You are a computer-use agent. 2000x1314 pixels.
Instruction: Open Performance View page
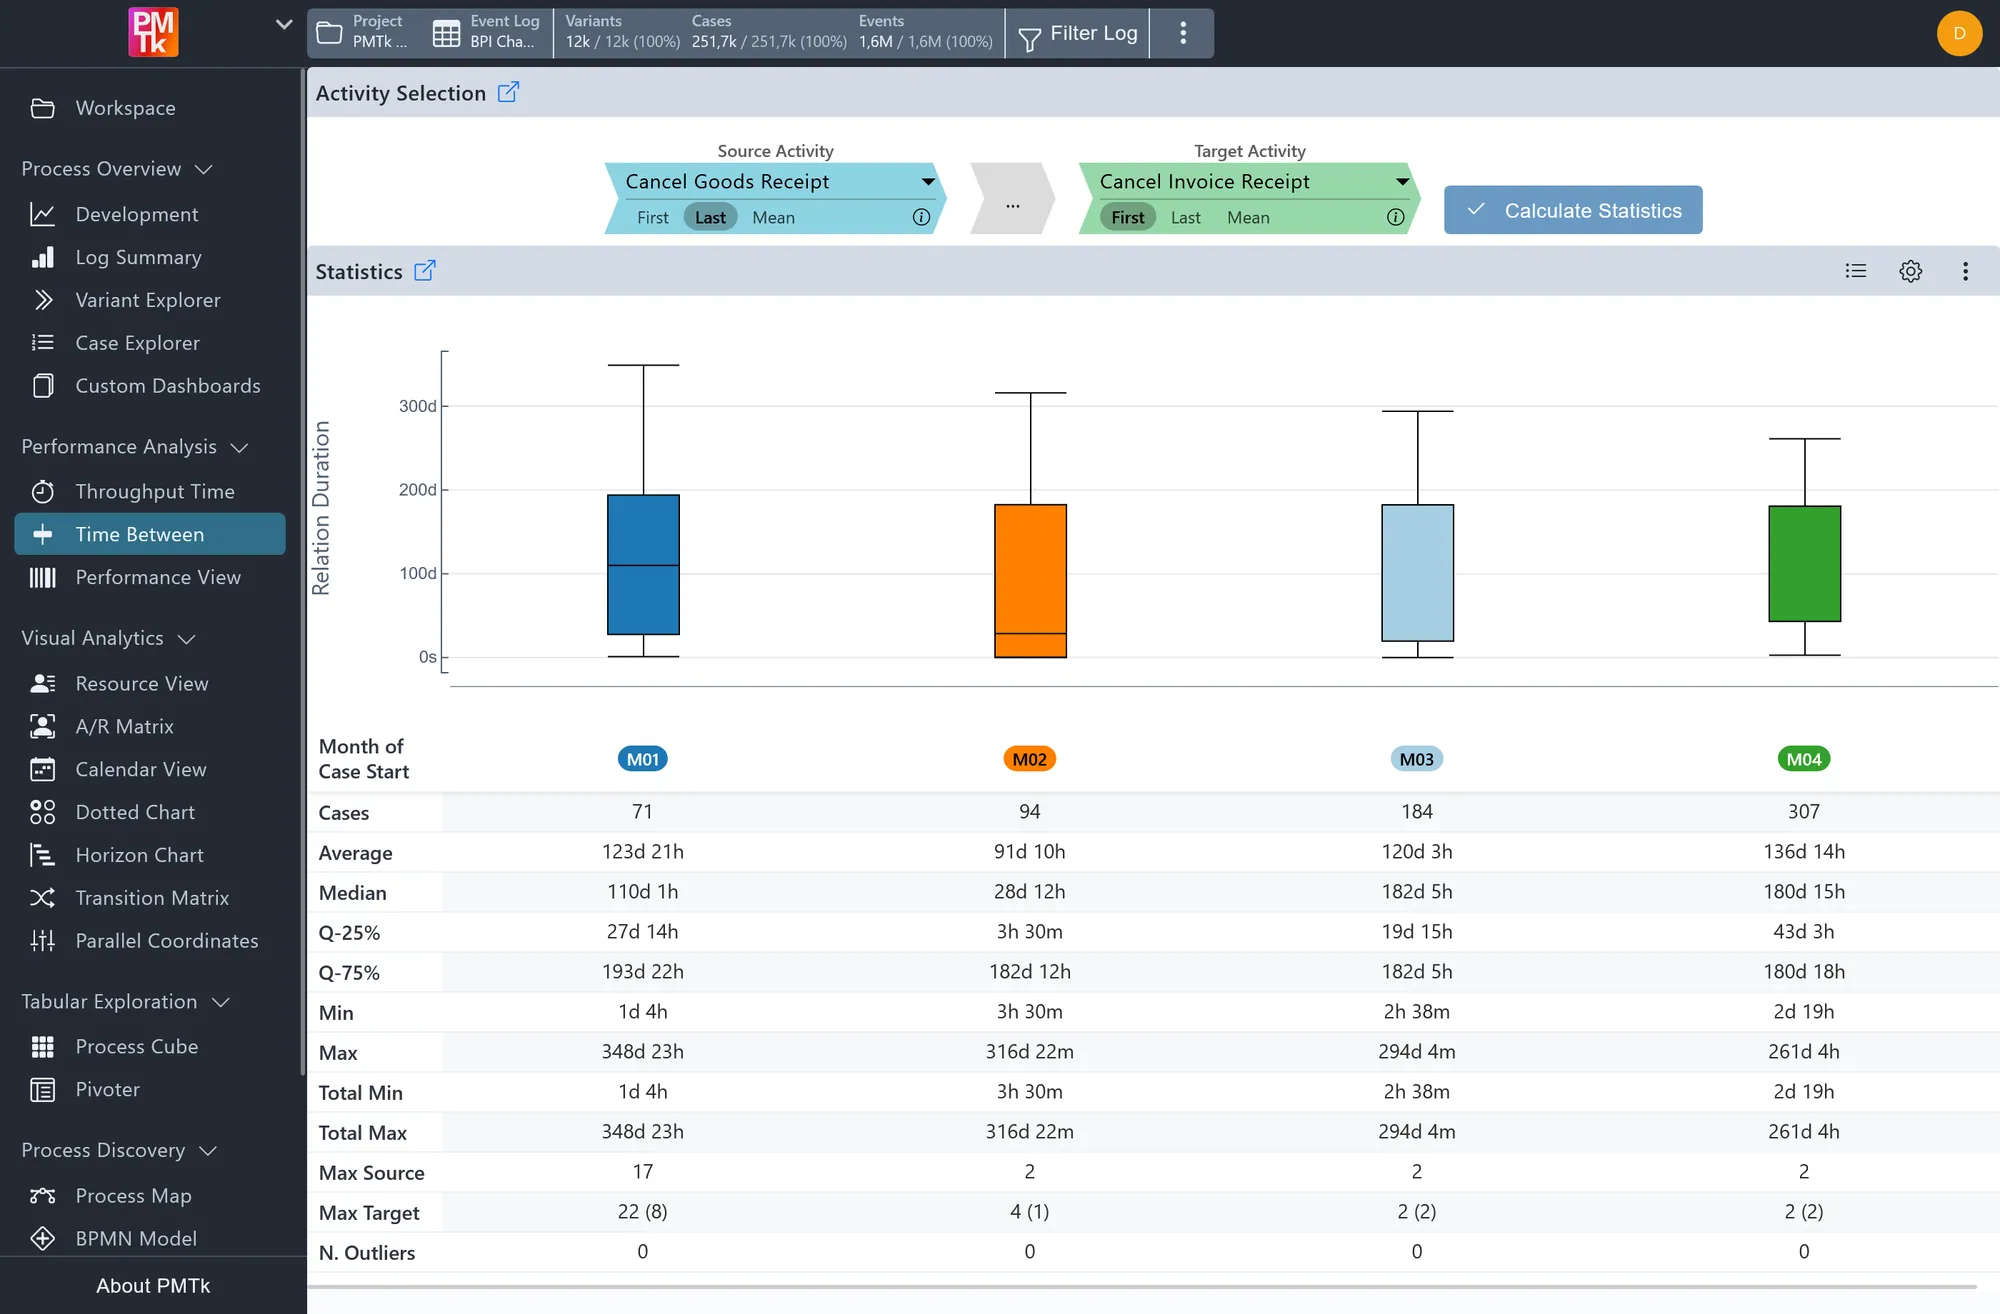(150, 577)
